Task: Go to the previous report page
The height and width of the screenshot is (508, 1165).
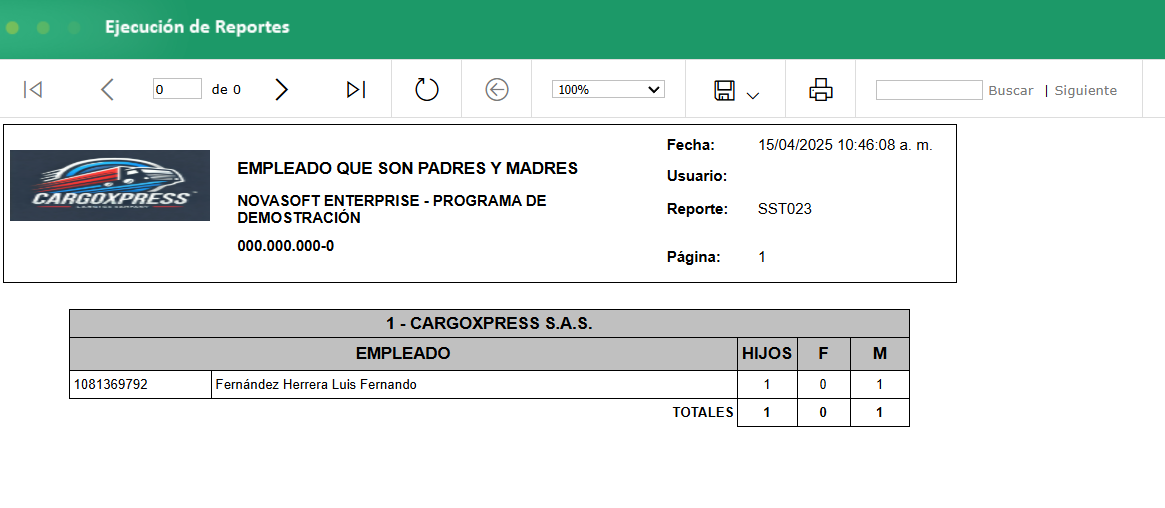Action: pos(107,90)
